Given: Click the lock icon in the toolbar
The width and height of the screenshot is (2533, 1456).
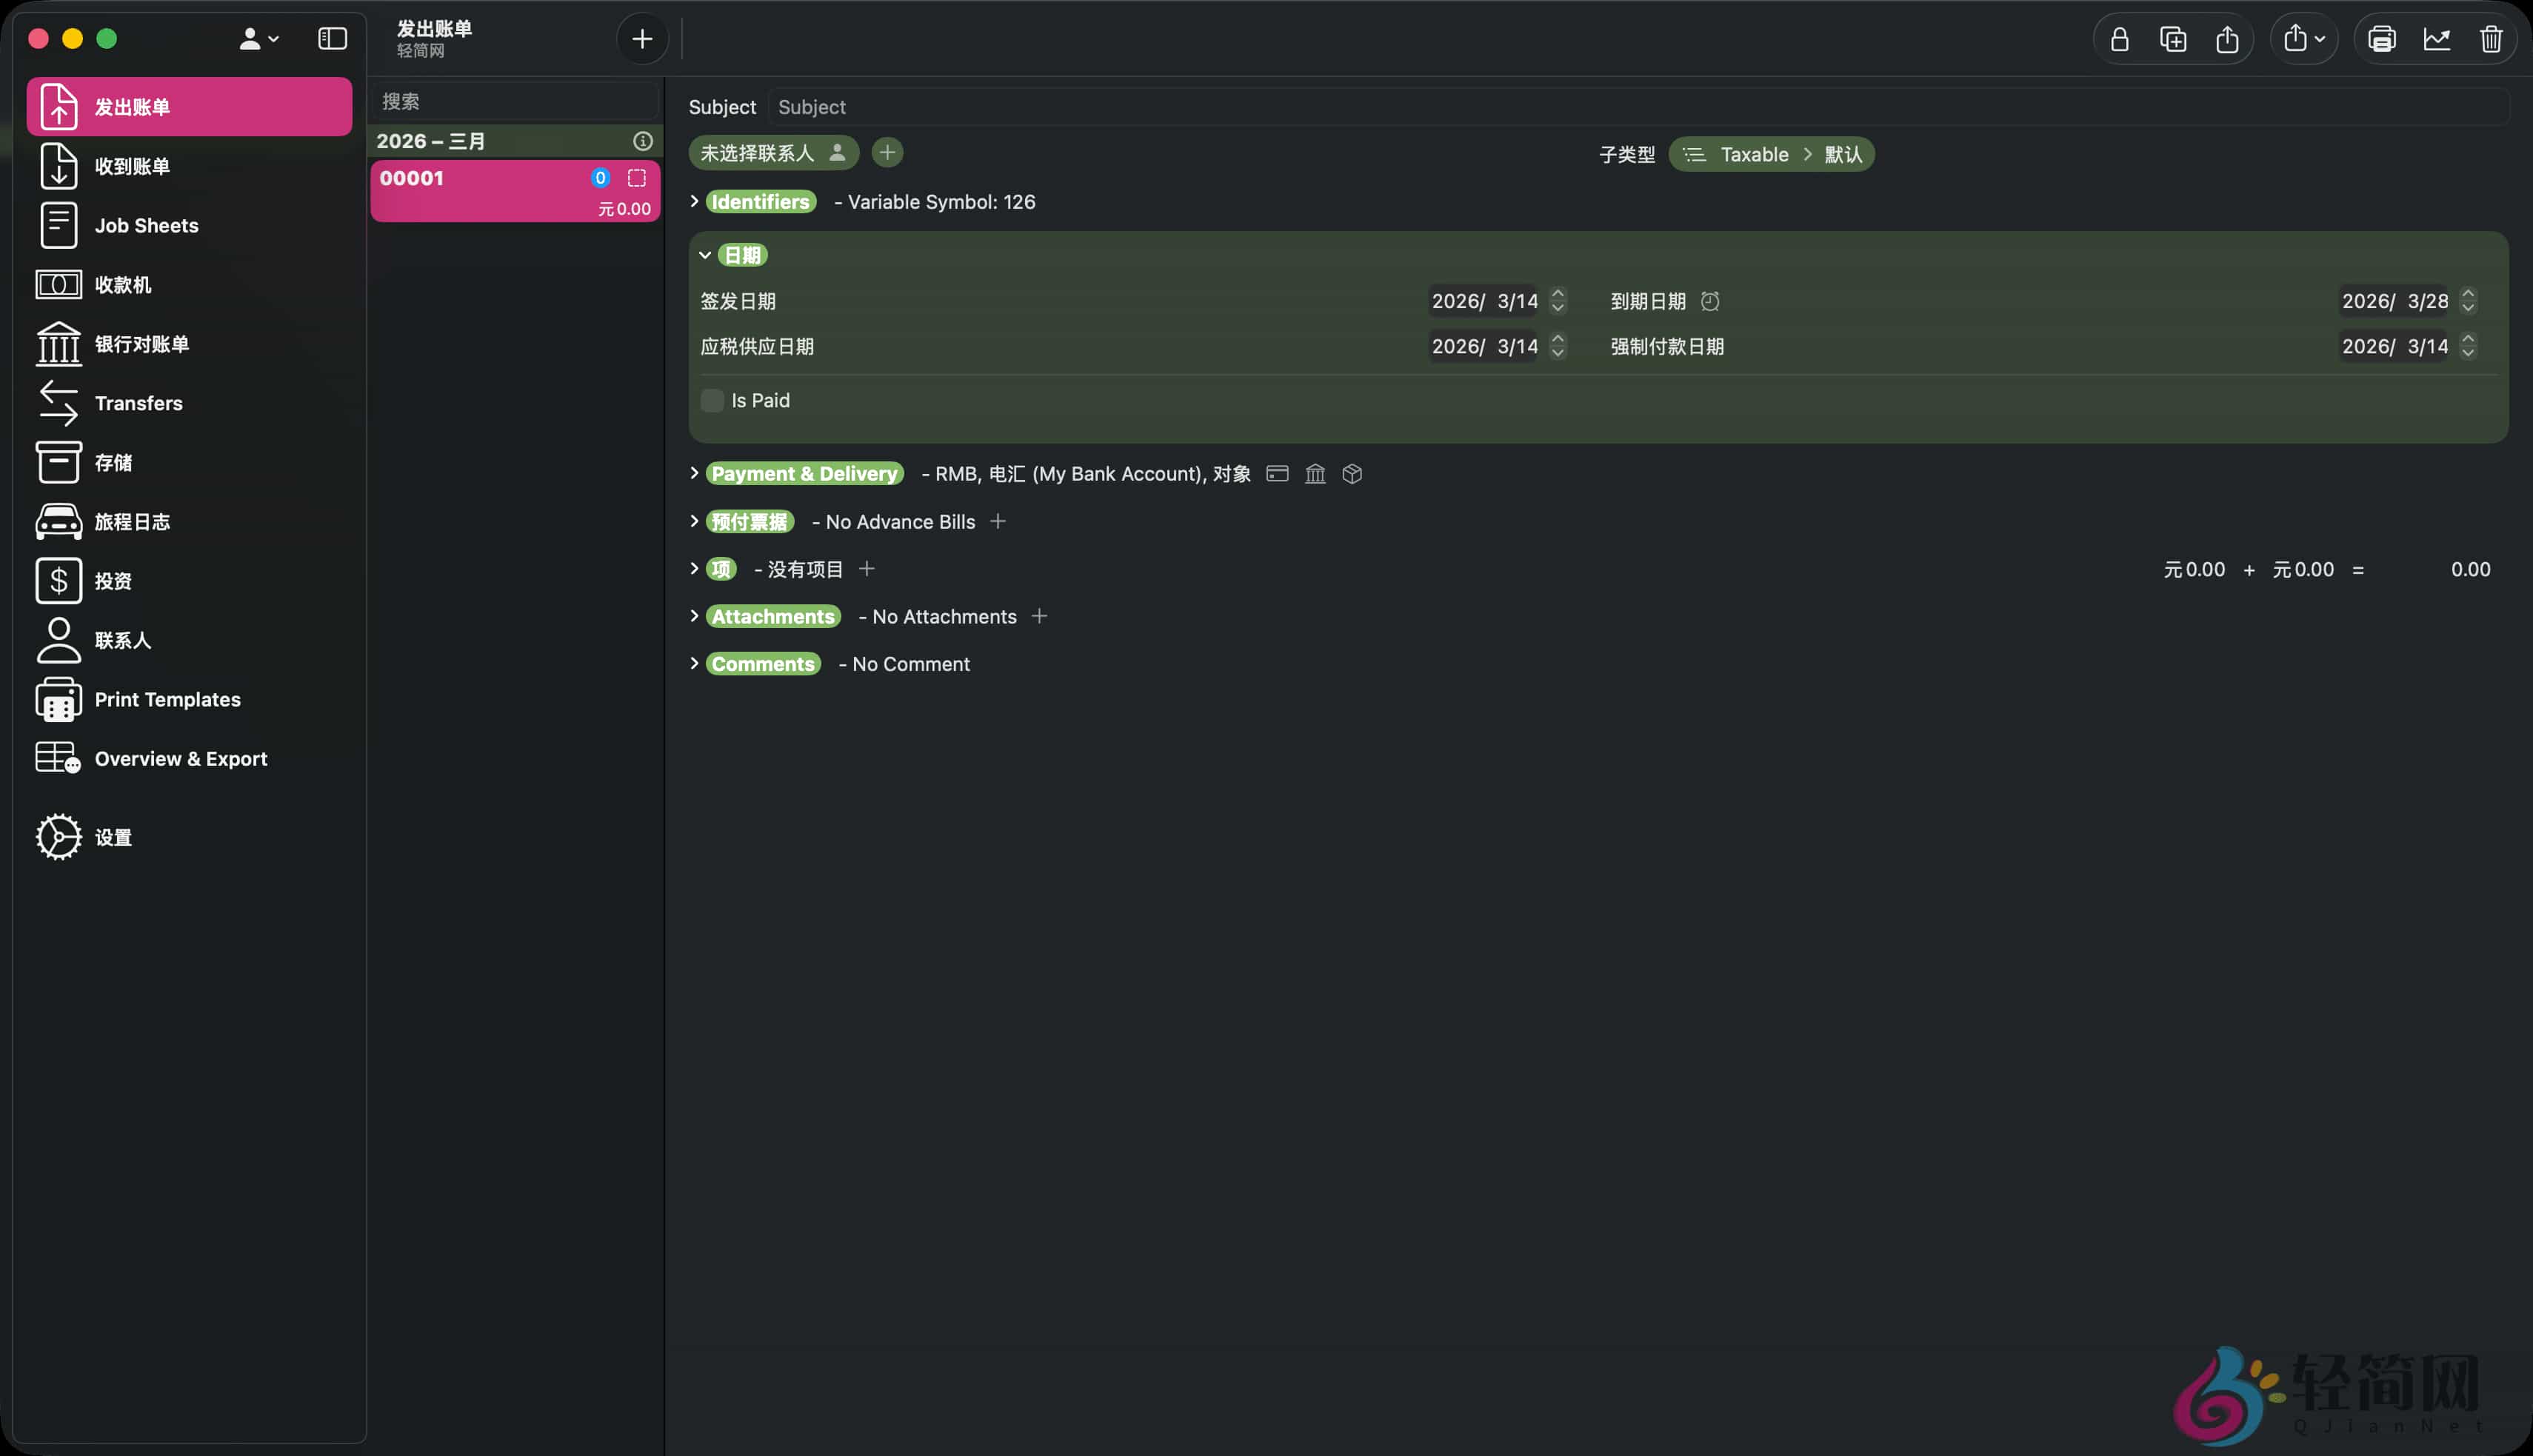Looking at the screenshot, I should click(2119, 40).
